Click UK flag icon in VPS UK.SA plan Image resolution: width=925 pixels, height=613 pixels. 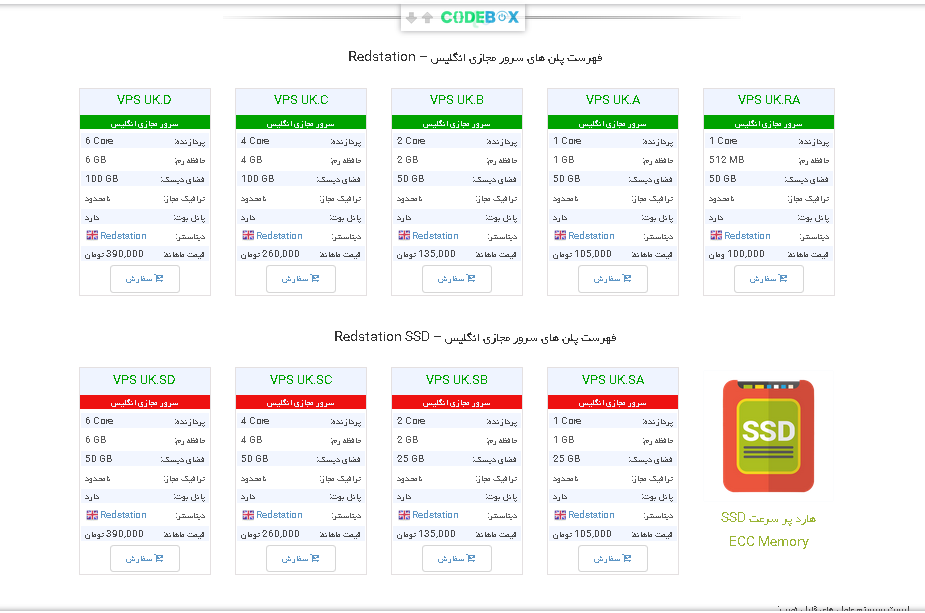pos(560,514)
